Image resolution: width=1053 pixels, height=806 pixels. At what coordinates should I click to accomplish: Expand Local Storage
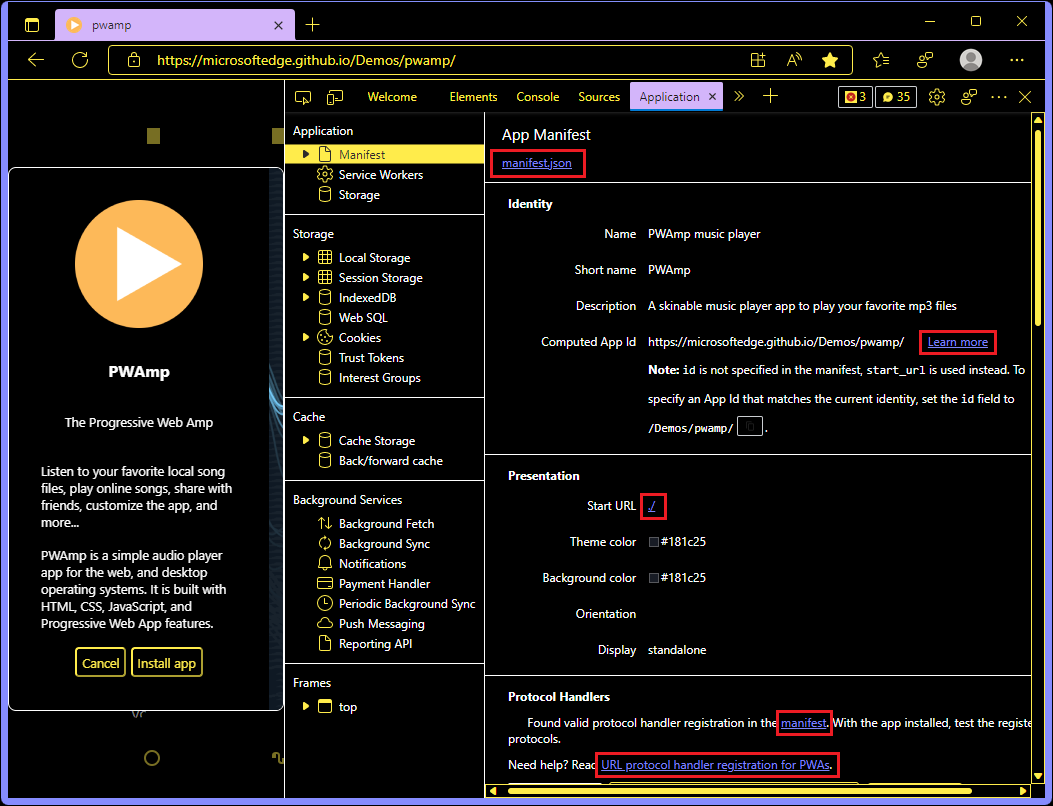coord(306,257)
